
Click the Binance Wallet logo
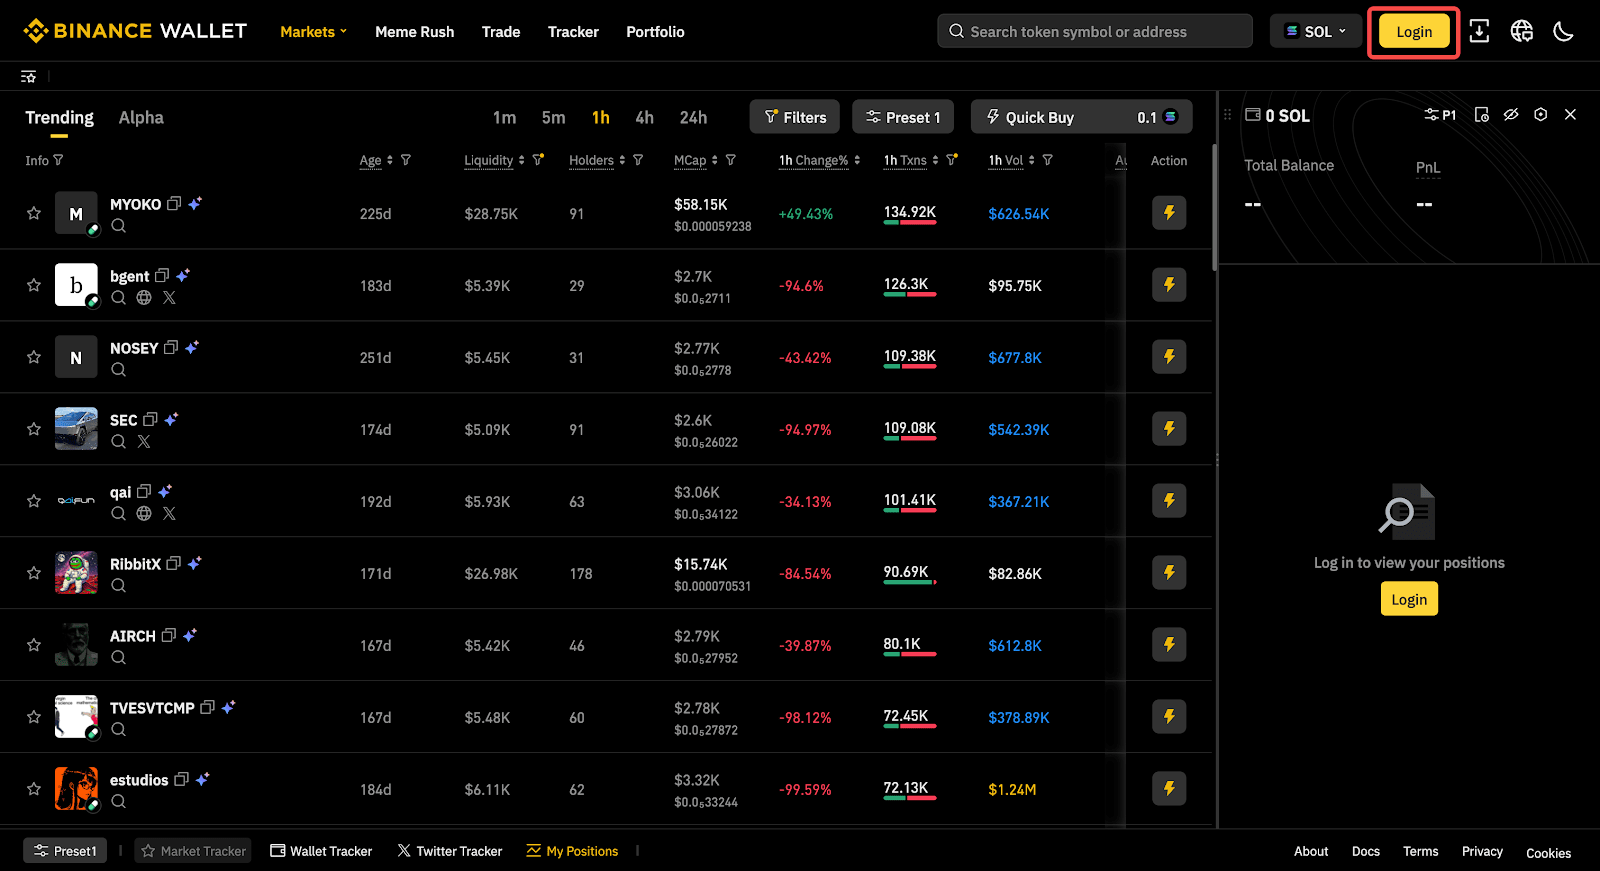click(135, 31)
